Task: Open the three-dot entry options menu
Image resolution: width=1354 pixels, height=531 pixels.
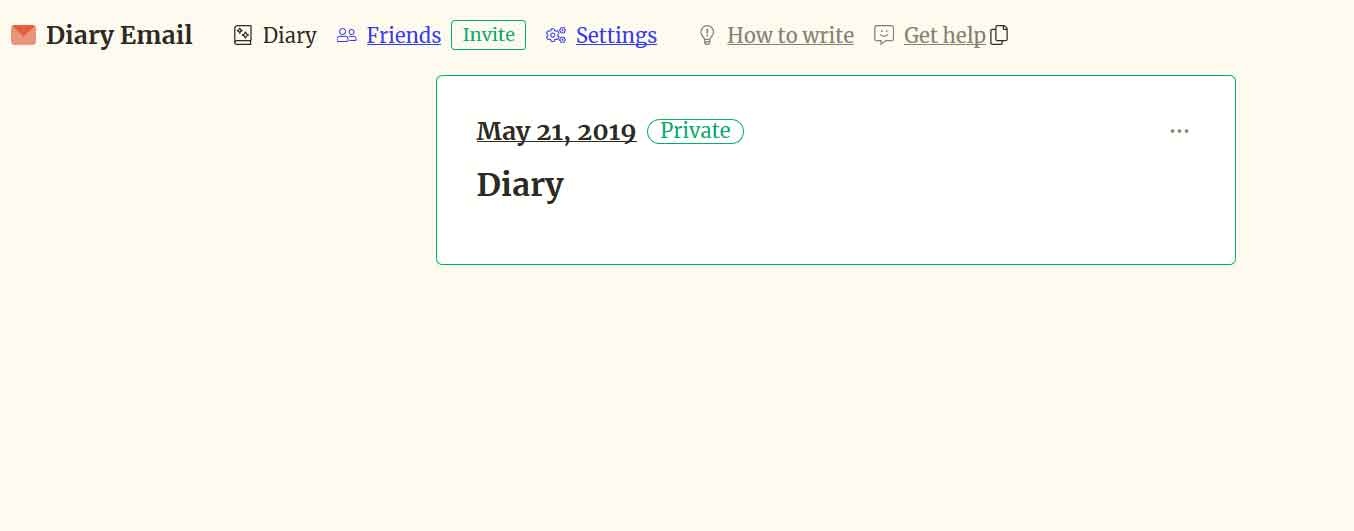Action: 1179,131
